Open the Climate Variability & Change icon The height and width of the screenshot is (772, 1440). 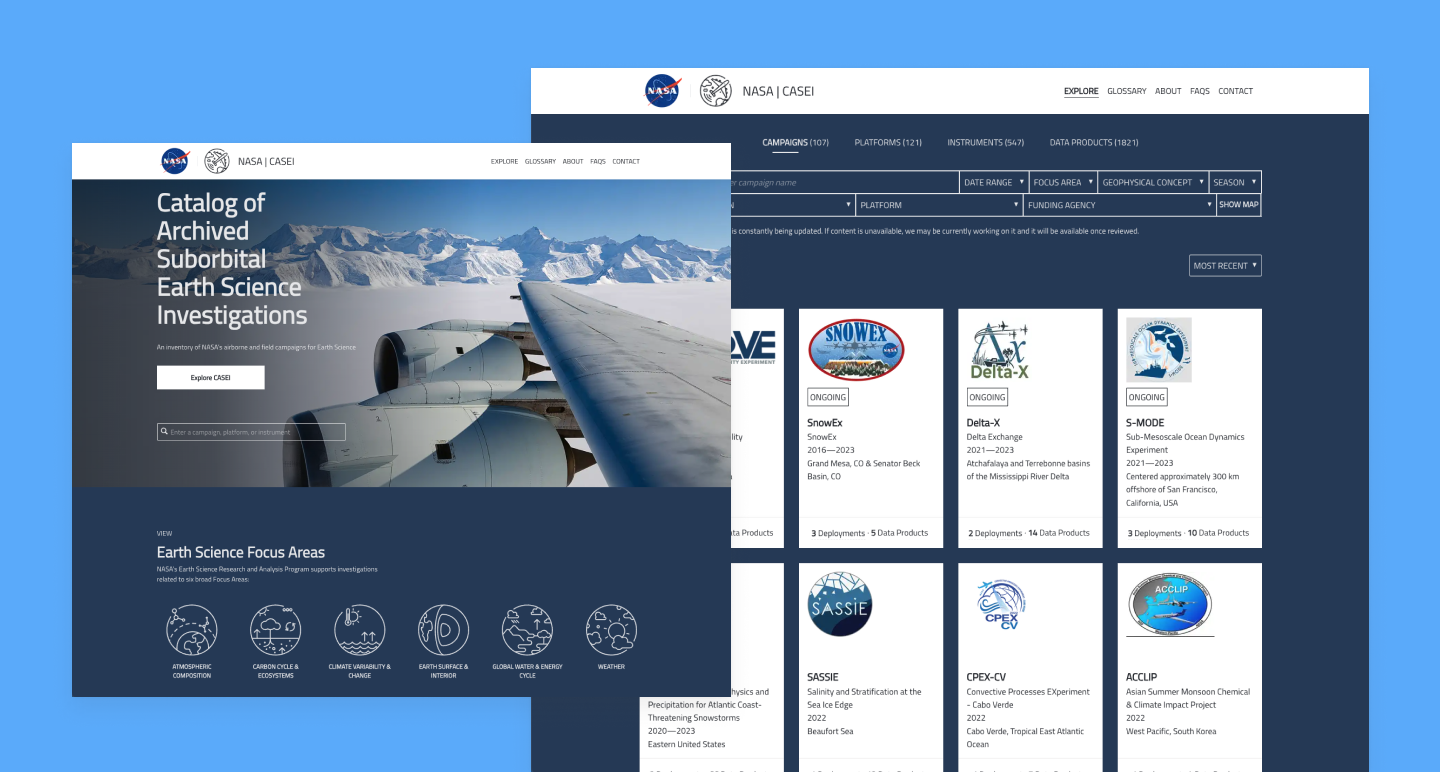359,630
